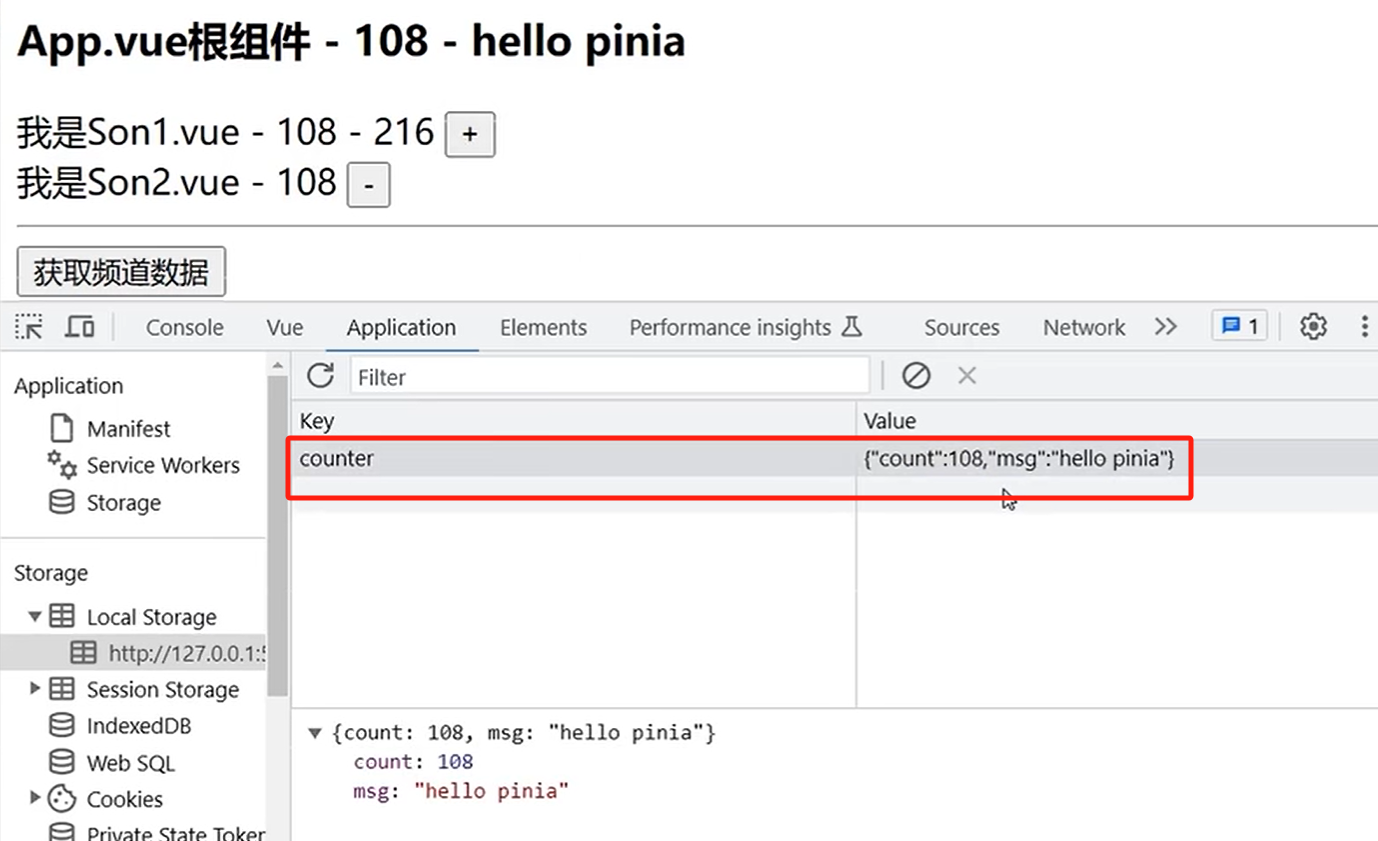Switch to the Network tab

pos(1084,327)
